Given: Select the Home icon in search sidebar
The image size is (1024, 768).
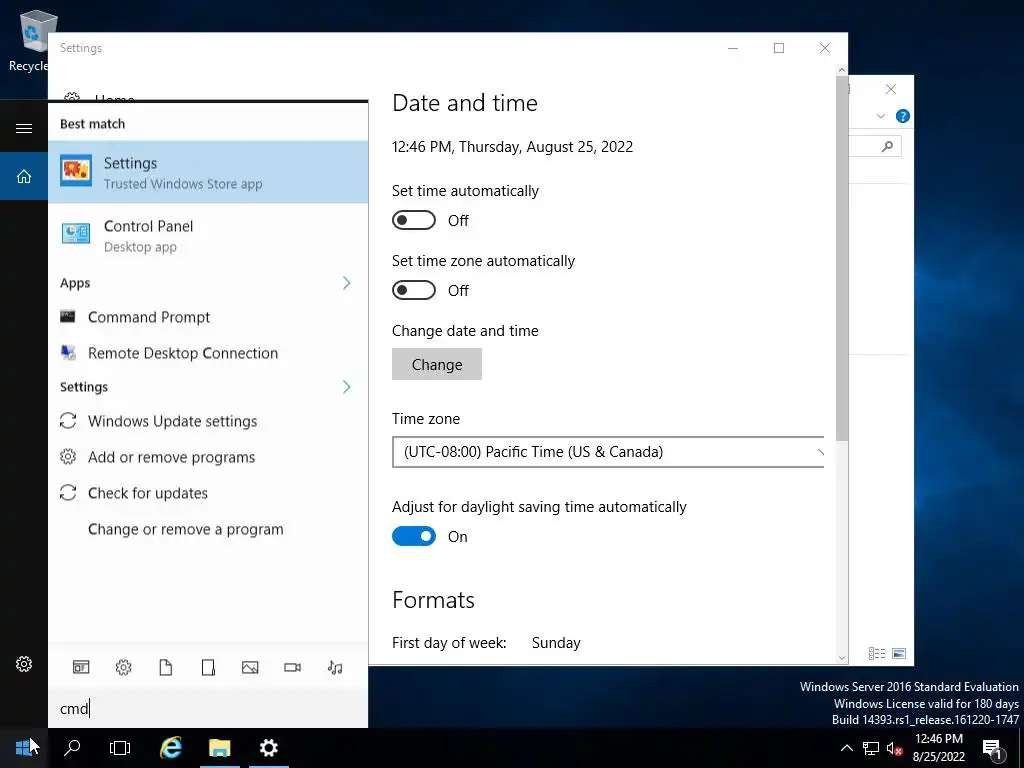Looking at the screenshot, I should click(24, 176).
